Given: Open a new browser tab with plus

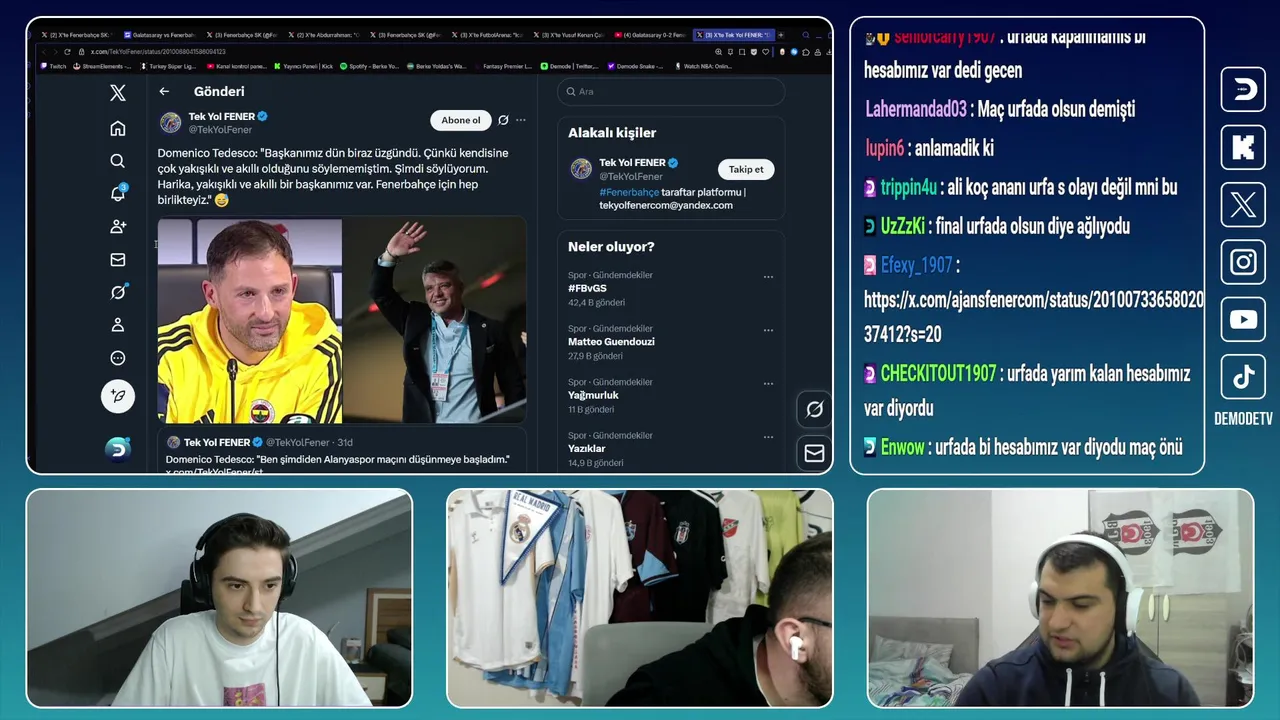Looking at the screenshot, I should (x=781, y=35).
